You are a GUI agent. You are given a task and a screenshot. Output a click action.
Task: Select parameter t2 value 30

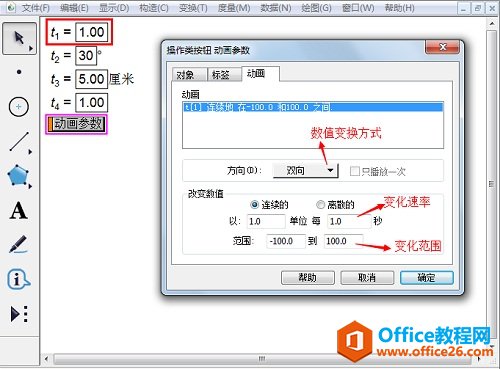point(86,55)
